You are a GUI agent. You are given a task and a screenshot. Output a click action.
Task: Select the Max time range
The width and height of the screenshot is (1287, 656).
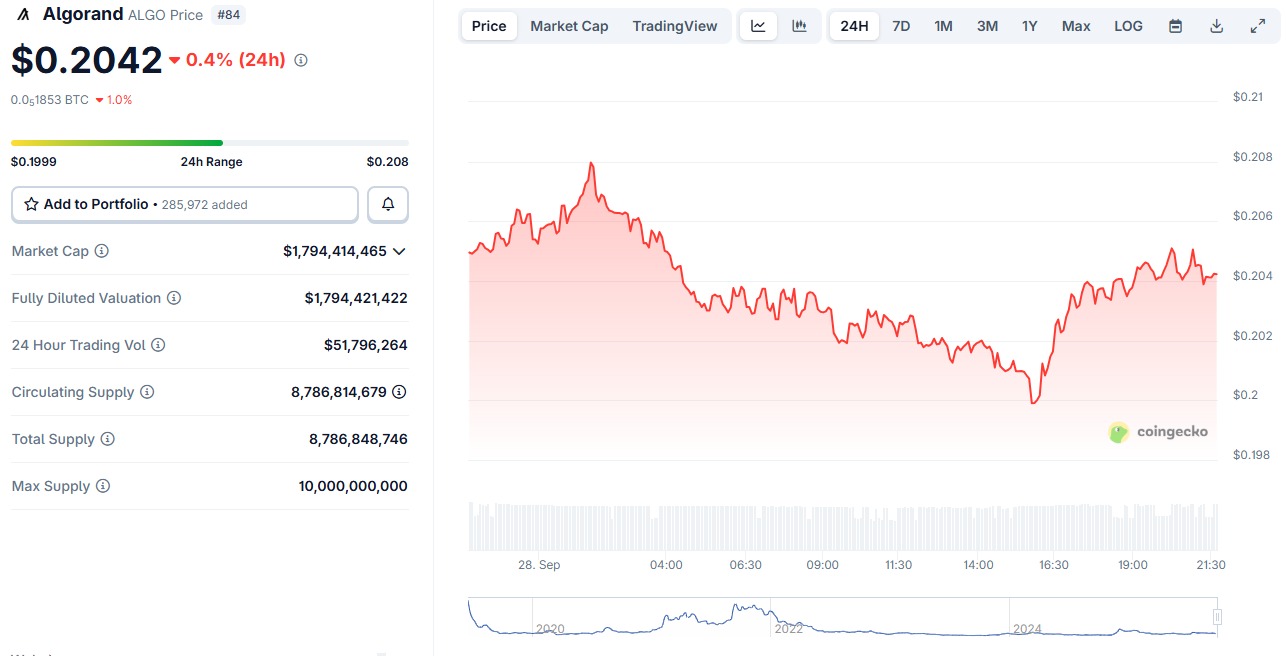point(1076,26)
